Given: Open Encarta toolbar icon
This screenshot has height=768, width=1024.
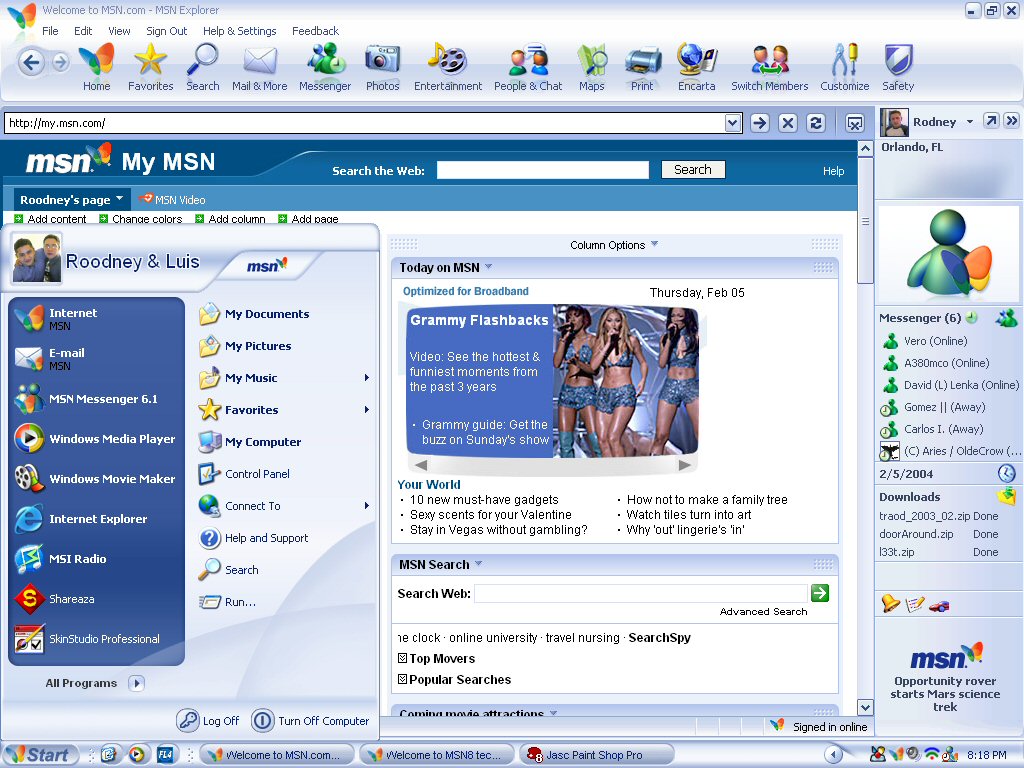Looking at the screenshot, I should pos(696,67).
